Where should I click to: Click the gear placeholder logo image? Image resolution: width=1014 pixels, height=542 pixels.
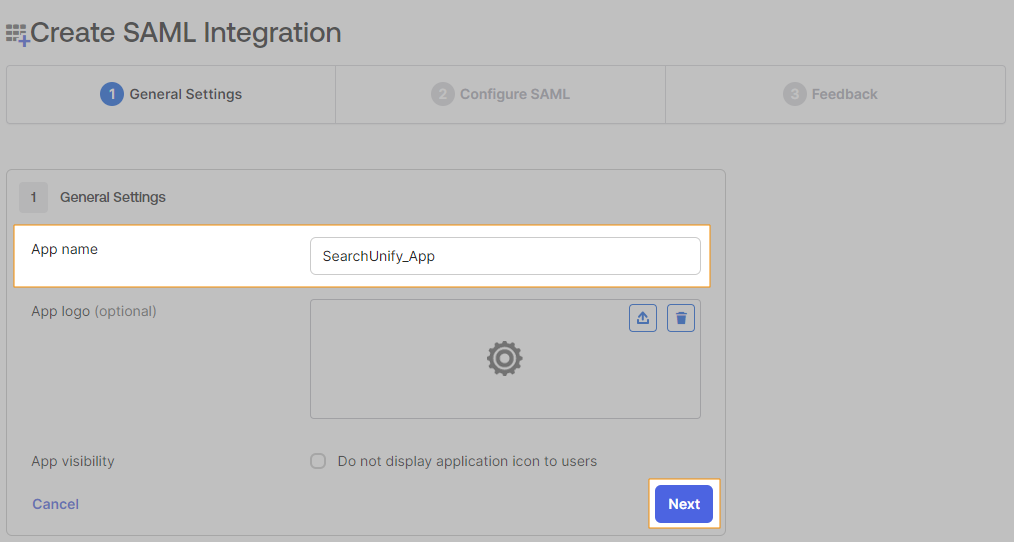[x=505, y=358]
